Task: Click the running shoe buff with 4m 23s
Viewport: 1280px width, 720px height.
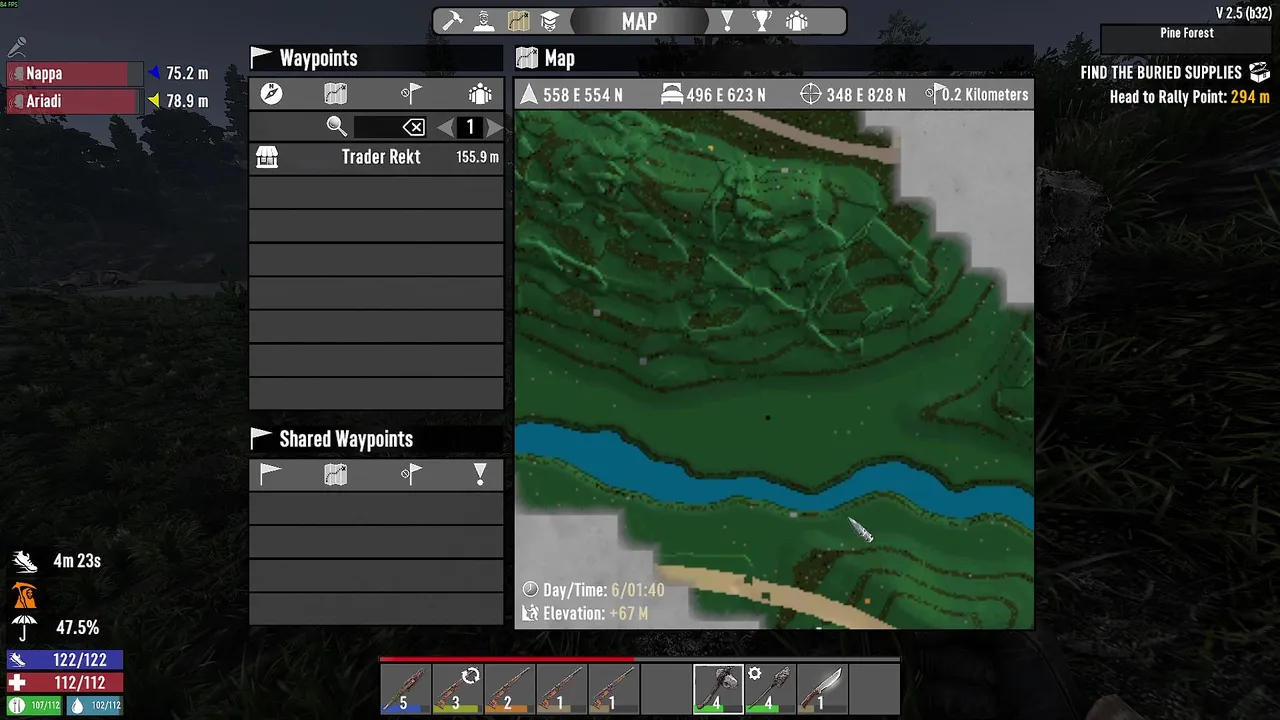Action: pos(24,561)
